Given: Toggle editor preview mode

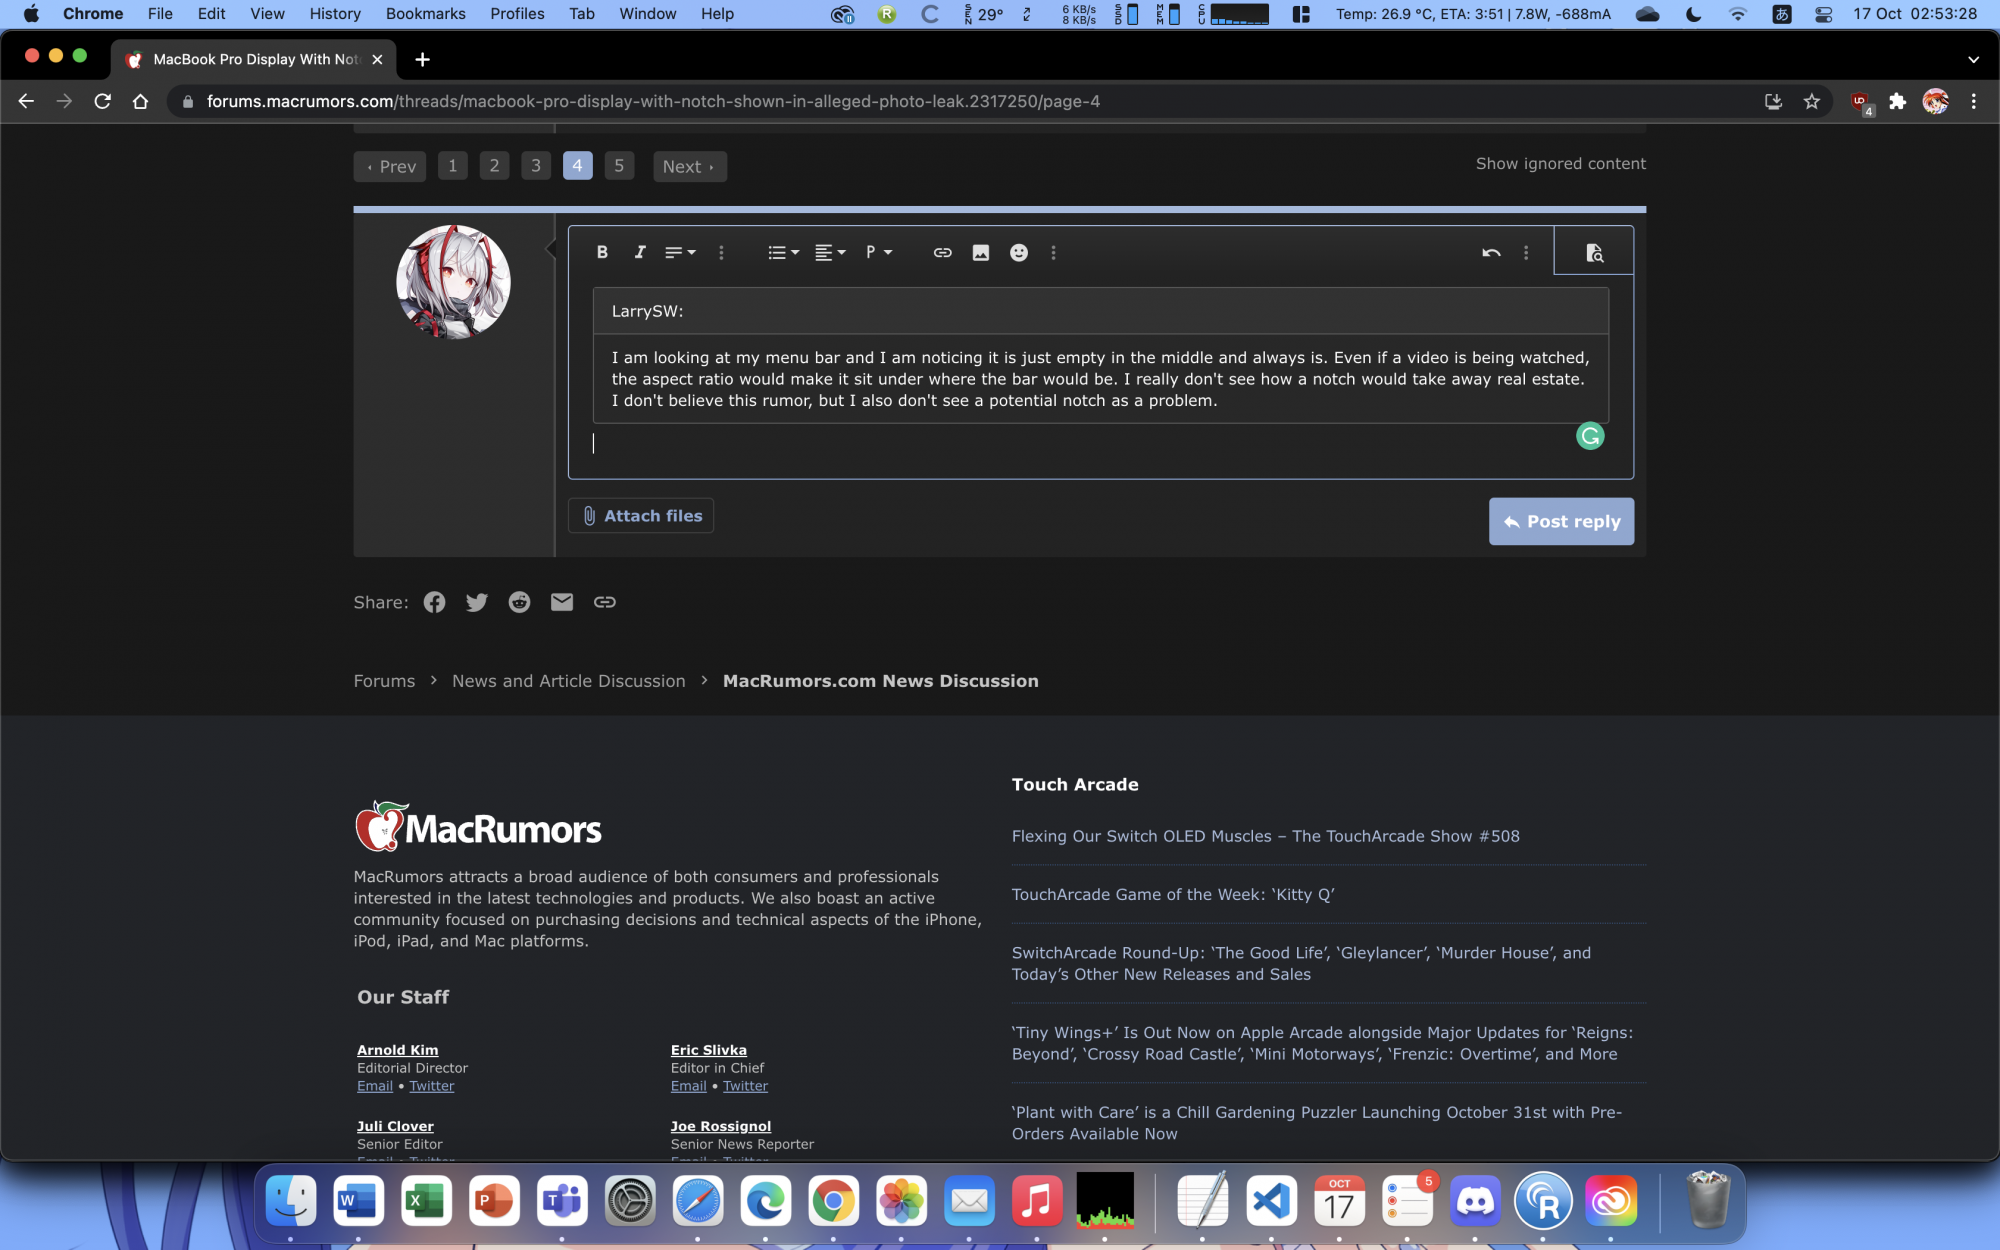Looking at the screenshot, I should [1594, 253].
